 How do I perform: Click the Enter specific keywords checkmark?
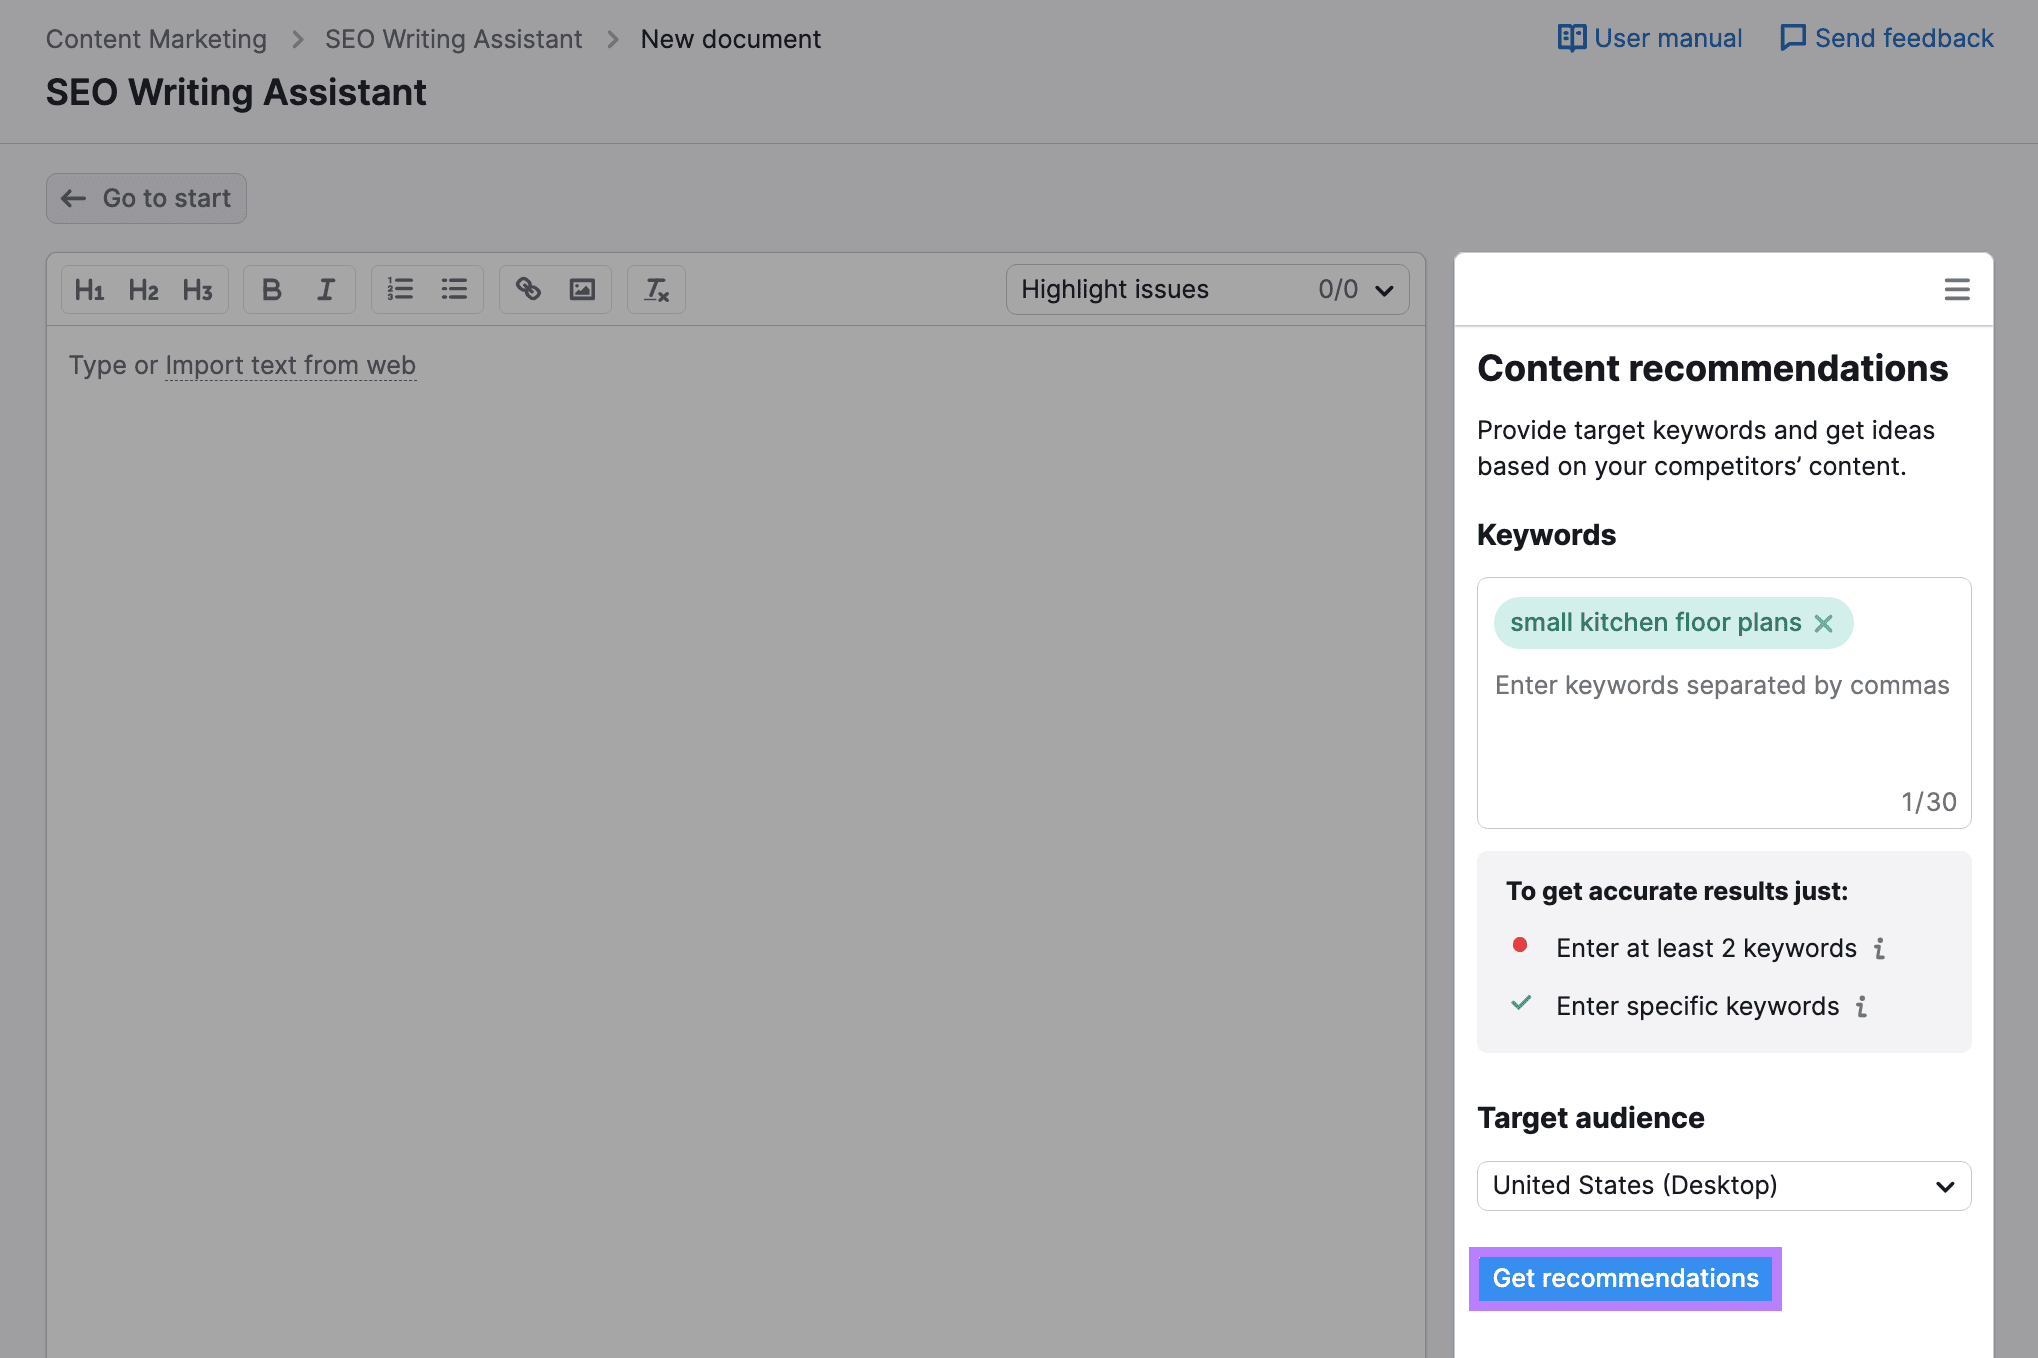[1520, 1005]
